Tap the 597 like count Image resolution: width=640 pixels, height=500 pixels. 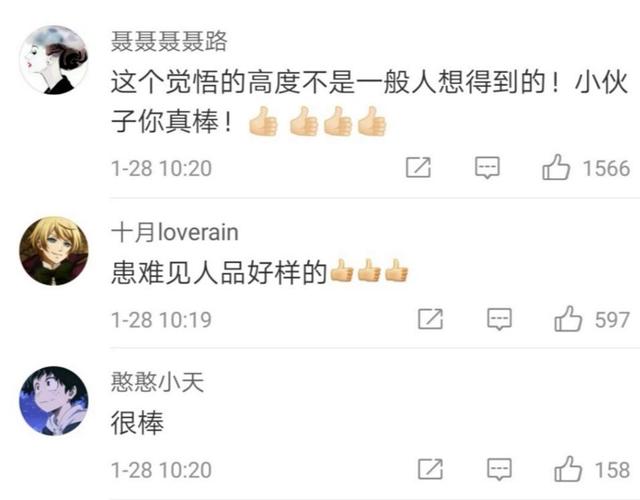click(612, 320)
